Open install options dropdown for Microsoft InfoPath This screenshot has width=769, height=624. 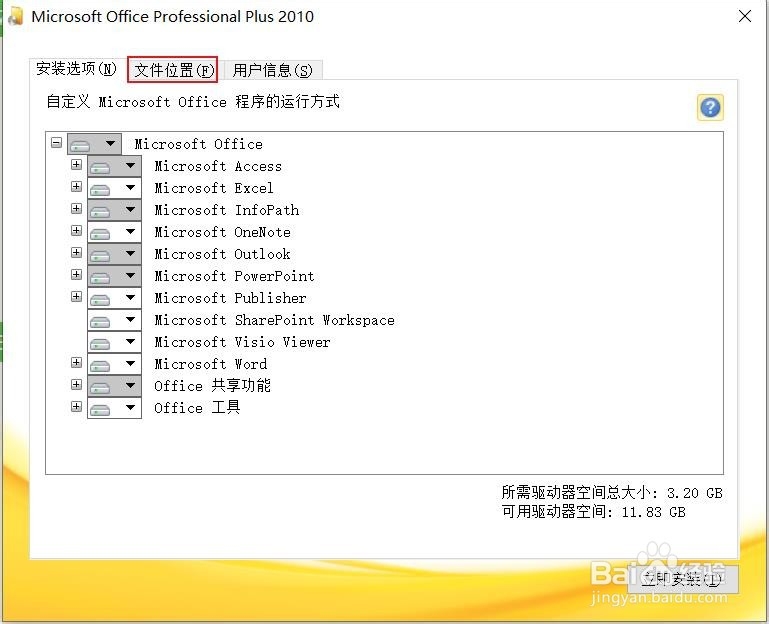114,210
